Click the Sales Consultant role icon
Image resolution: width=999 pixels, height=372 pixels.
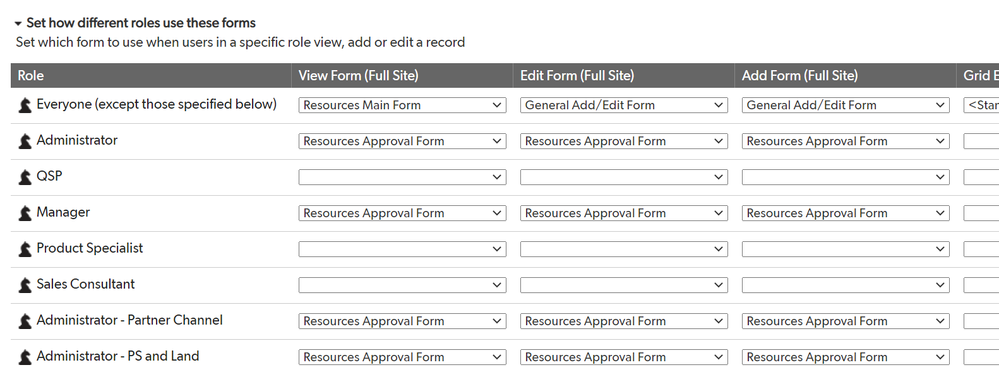coord(25,285)
